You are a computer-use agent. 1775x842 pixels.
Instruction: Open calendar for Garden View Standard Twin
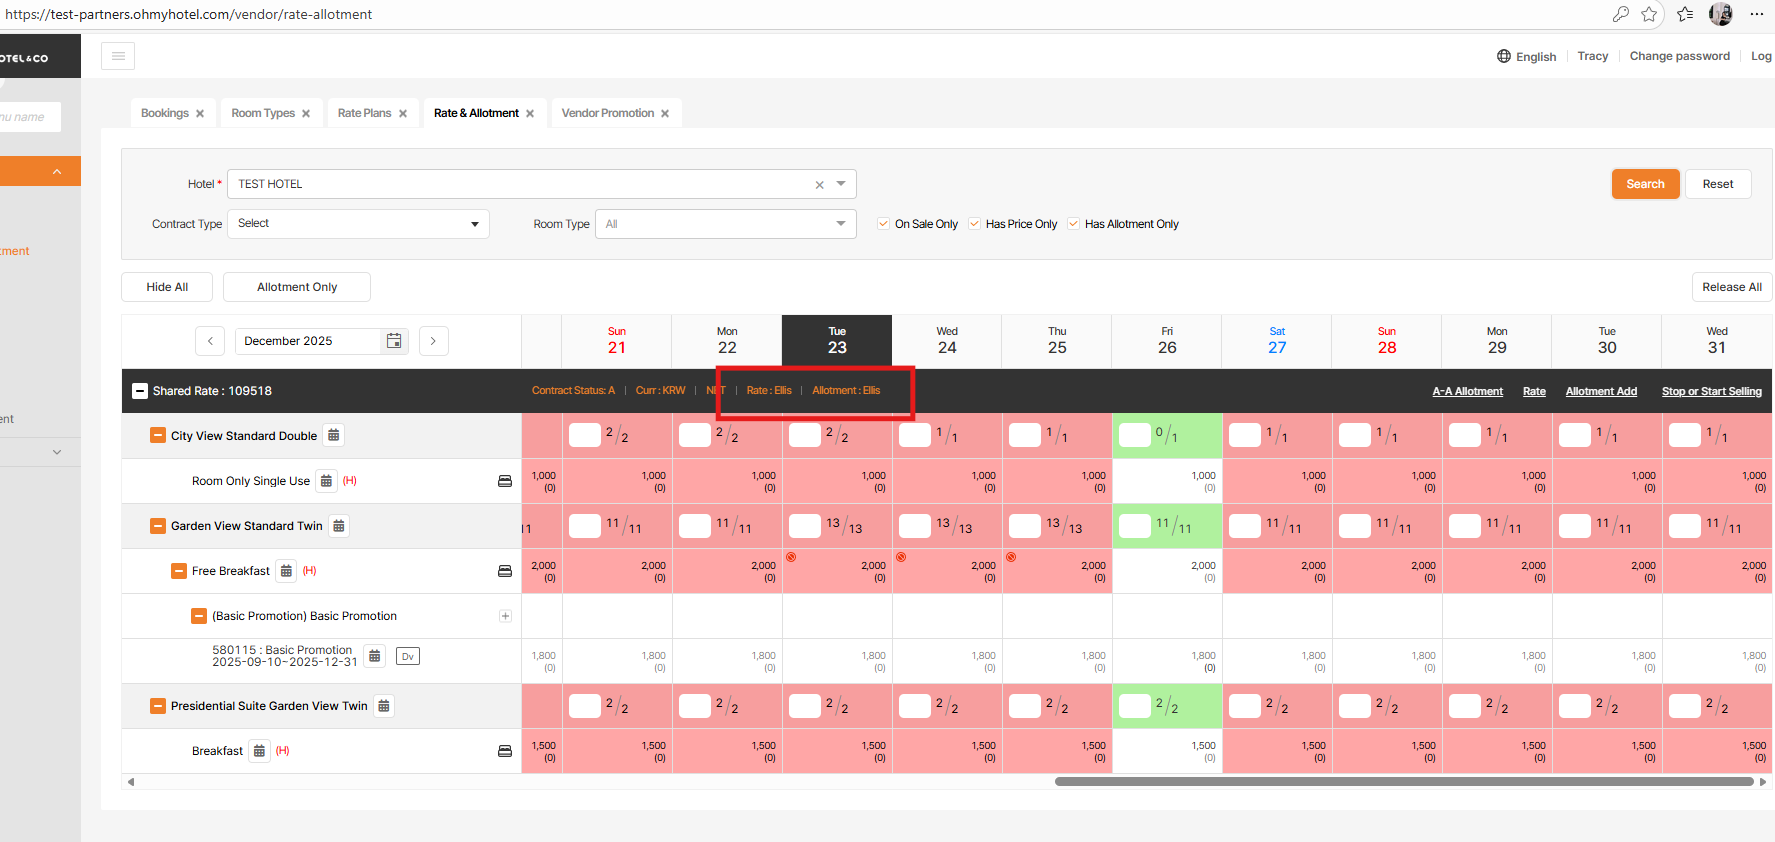click(x=339, y=526)
